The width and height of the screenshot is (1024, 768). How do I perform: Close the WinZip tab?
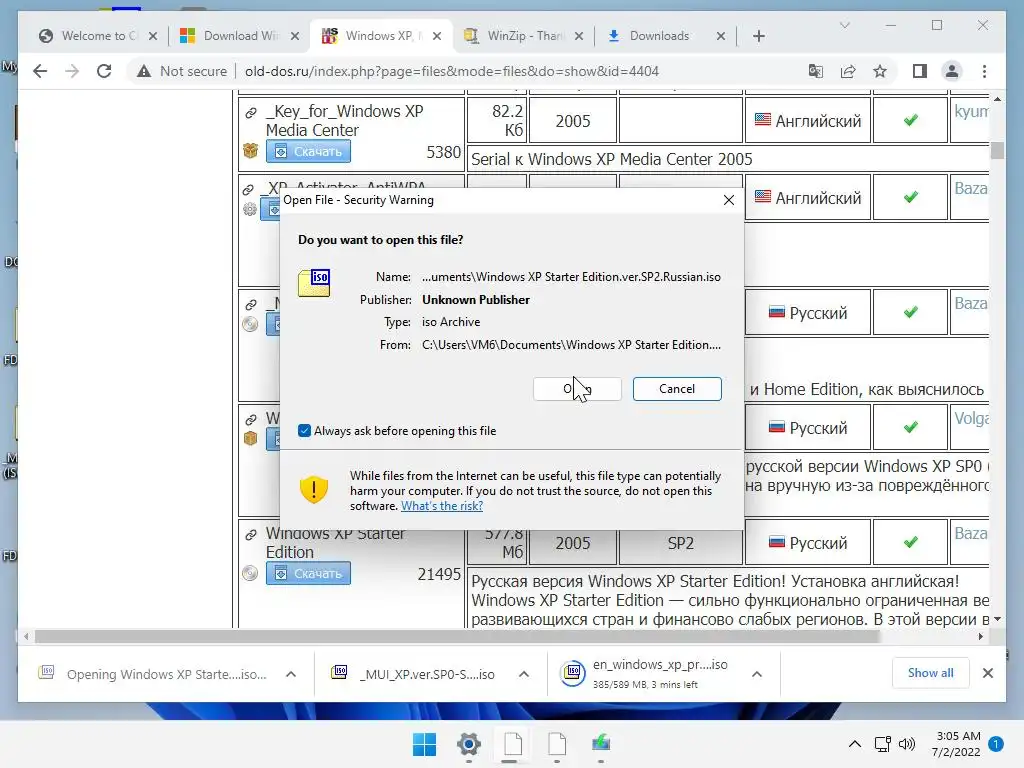point(579,36)
